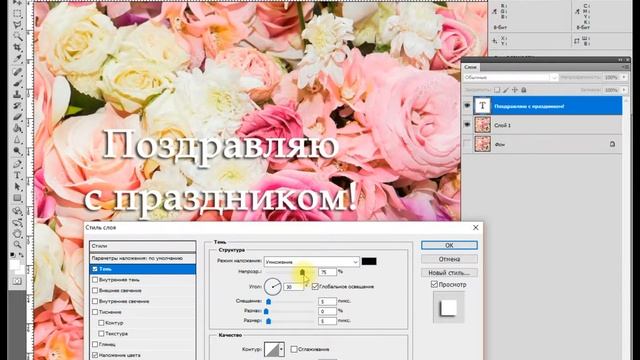Select the Eraser tool
640x360 pixels.
[x=17, y=118]
